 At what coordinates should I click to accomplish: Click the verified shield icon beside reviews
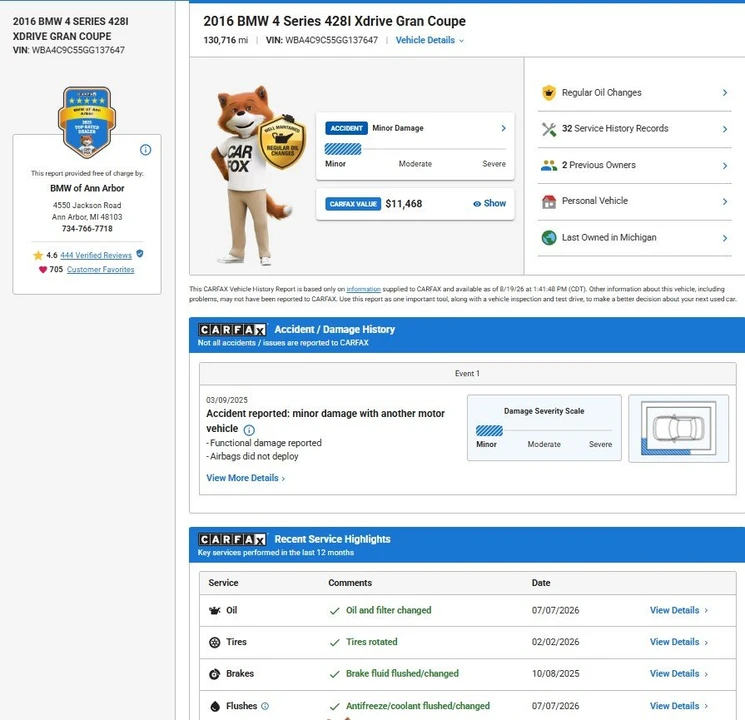tap(140, 254)
